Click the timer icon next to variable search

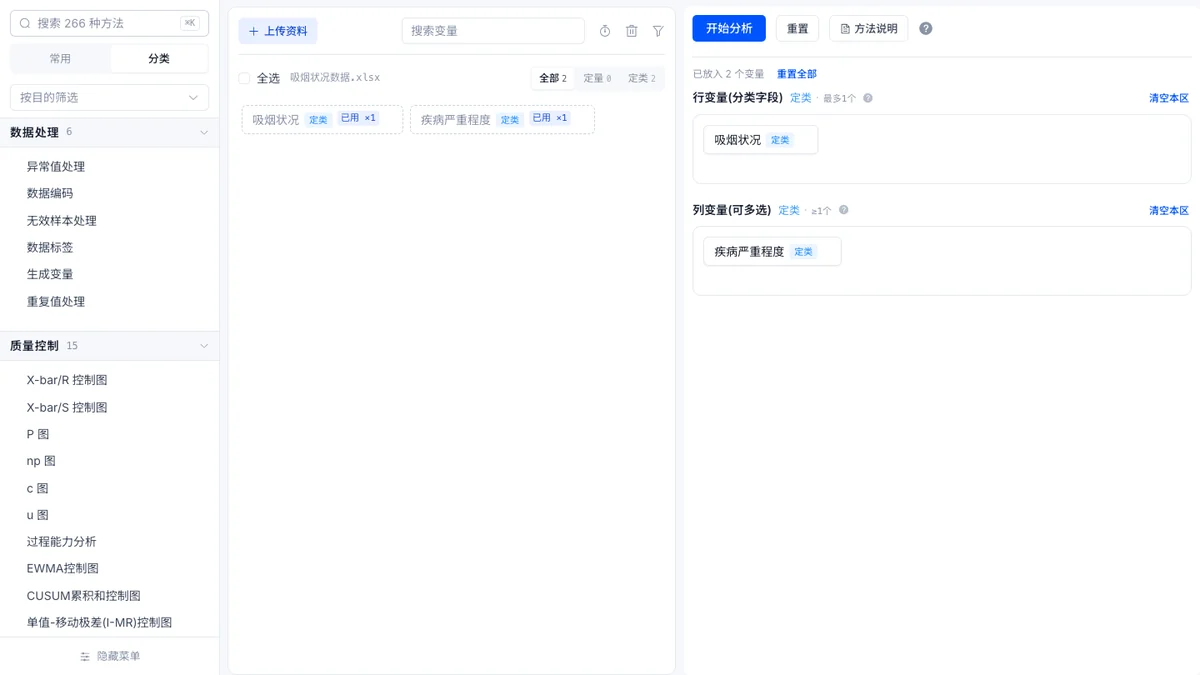click(605, 31)
